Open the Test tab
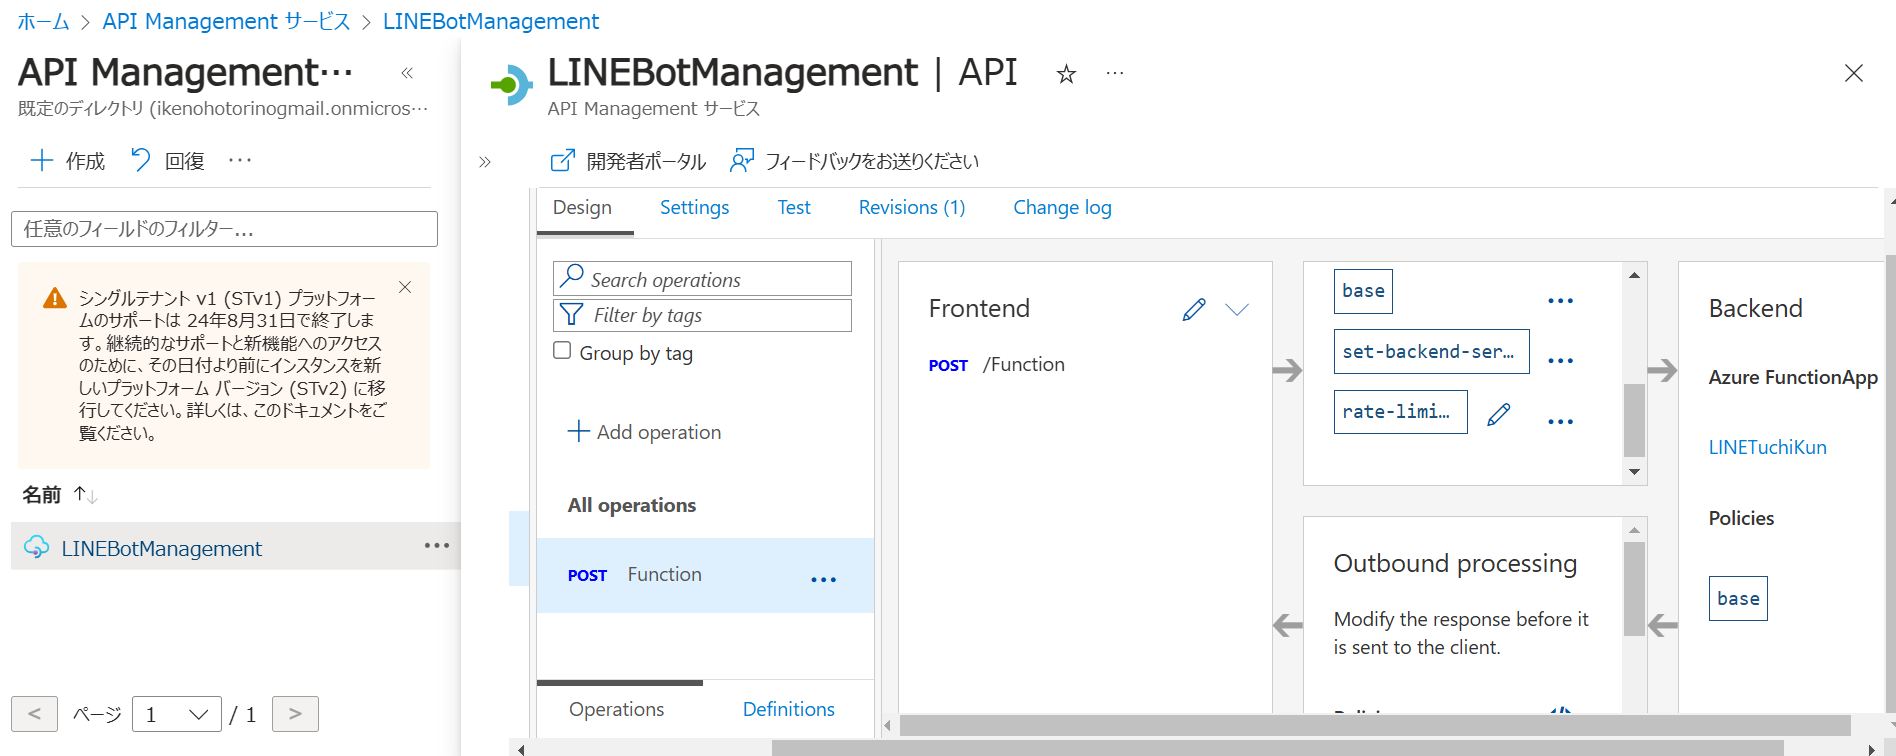 coord(794,208)
